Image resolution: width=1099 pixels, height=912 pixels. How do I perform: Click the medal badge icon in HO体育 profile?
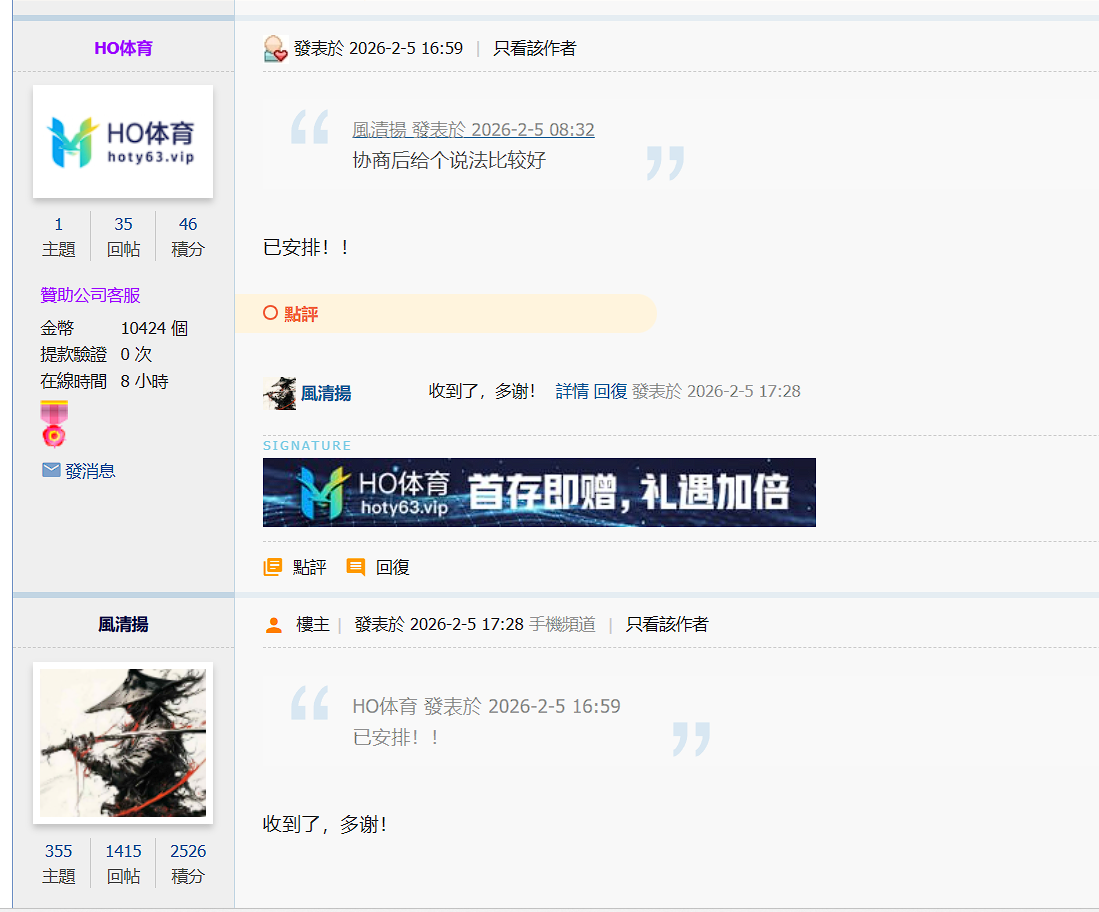pyautogui.click(x=54, y=424)
